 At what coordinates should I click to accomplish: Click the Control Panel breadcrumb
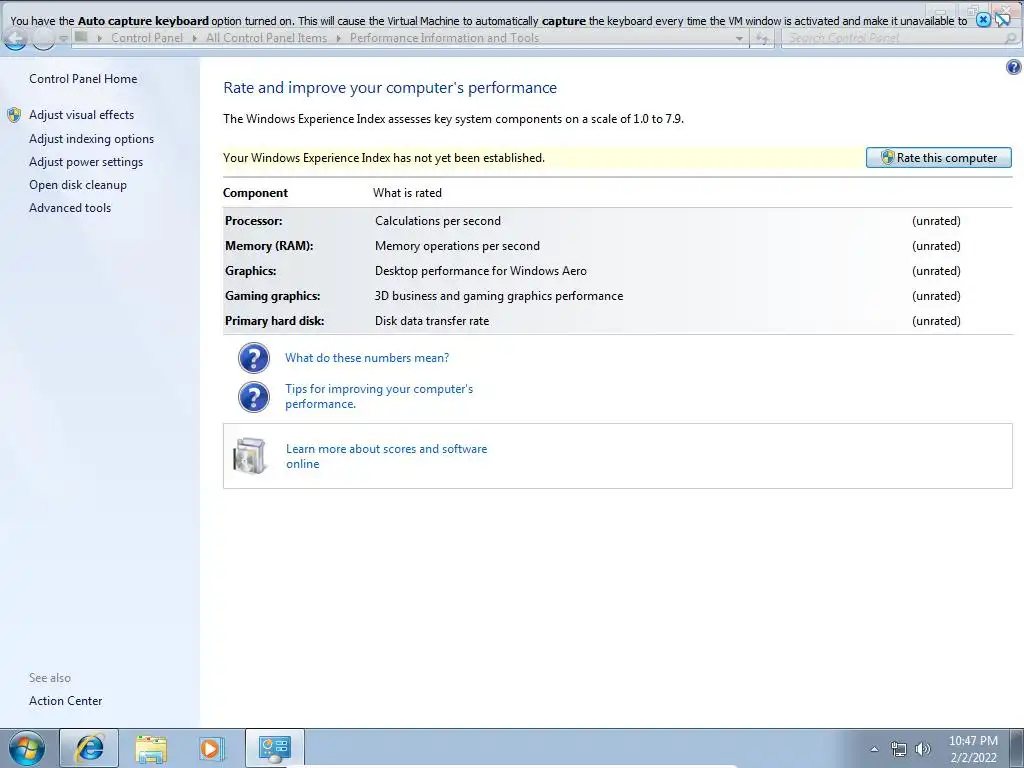(x=147, y=38)
